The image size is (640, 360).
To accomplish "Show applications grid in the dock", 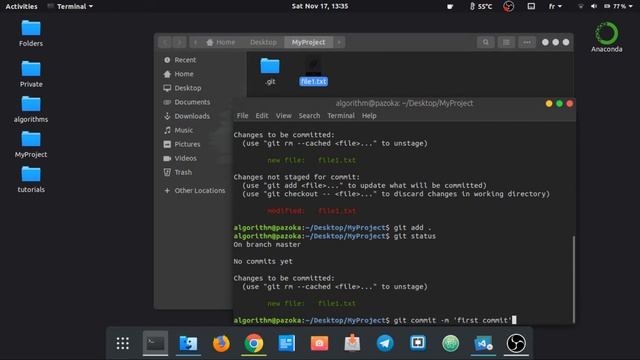I will pyautogui.click(x=122, y=343).
